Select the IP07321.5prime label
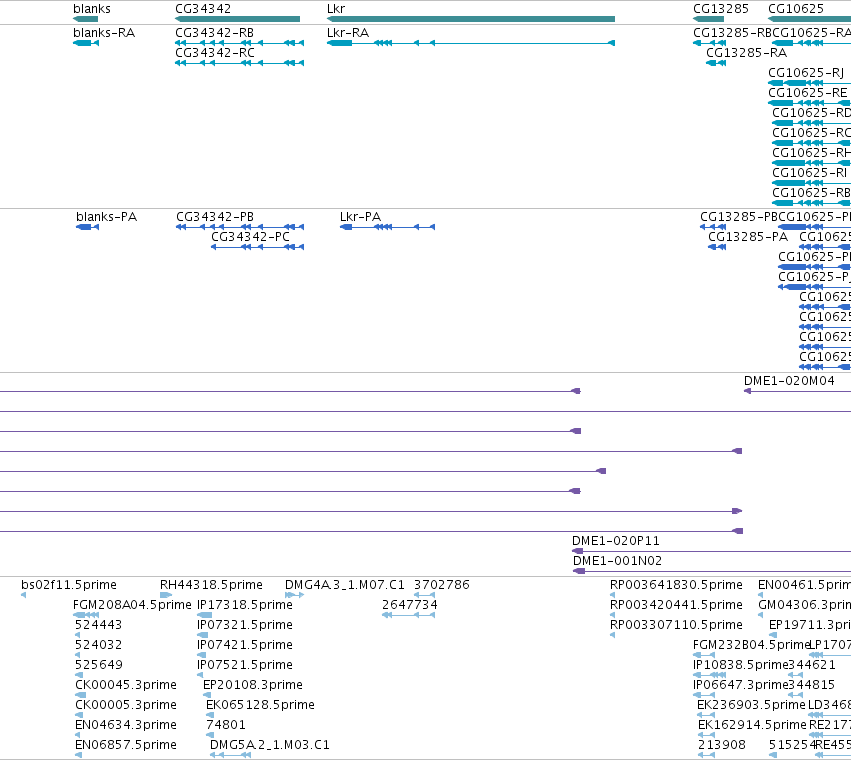Screen dimensions: 851x760 coord(245,625)
